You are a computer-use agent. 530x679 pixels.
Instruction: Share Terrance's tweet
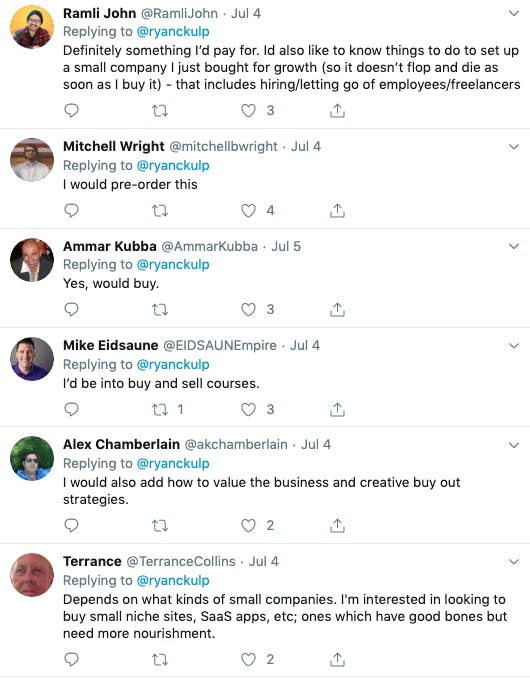click(x=337, y=660)
